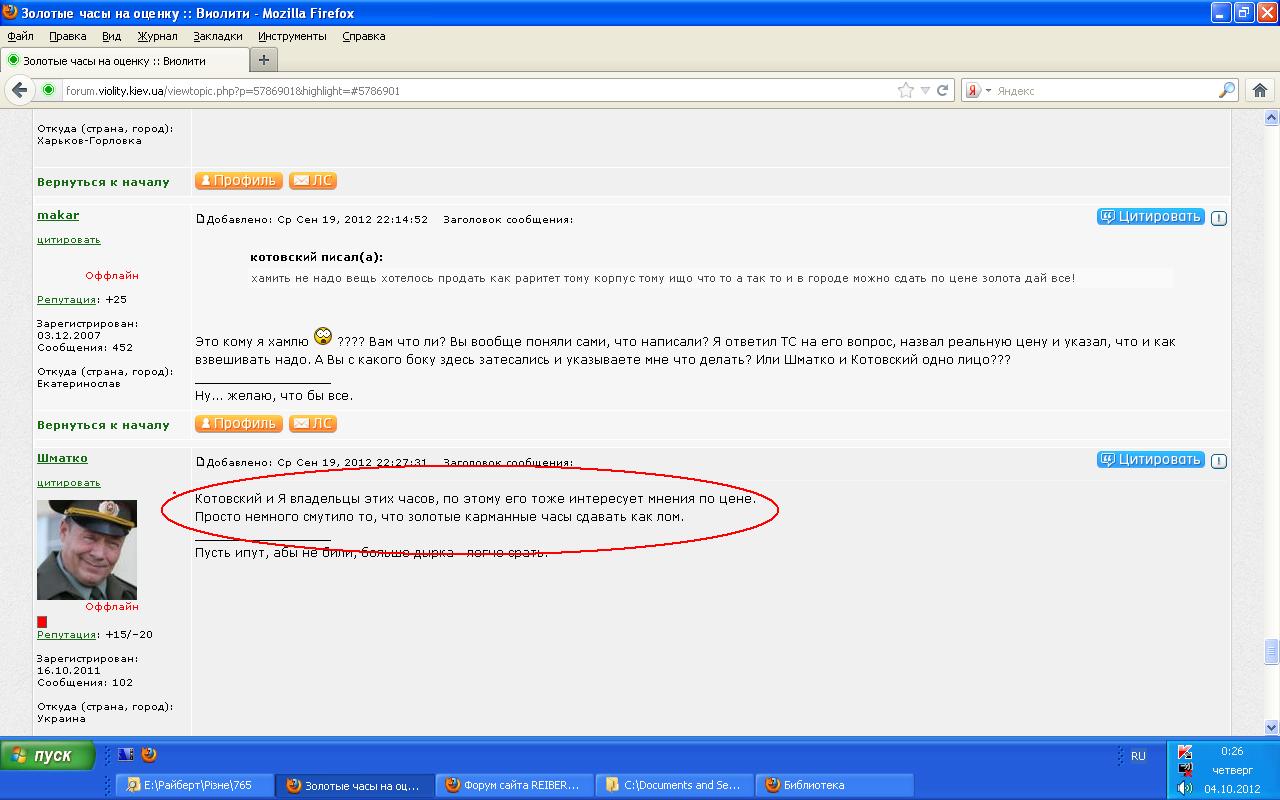Click the page scrollbar thumb
The image size is (1280, 800).
(x=1271, y=652)
